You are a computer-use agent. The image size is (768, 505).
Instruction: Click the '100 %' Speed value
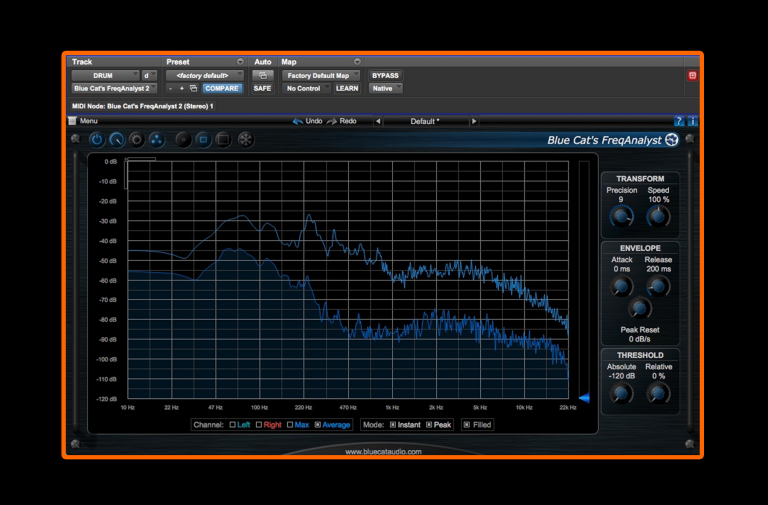(658, 199)
